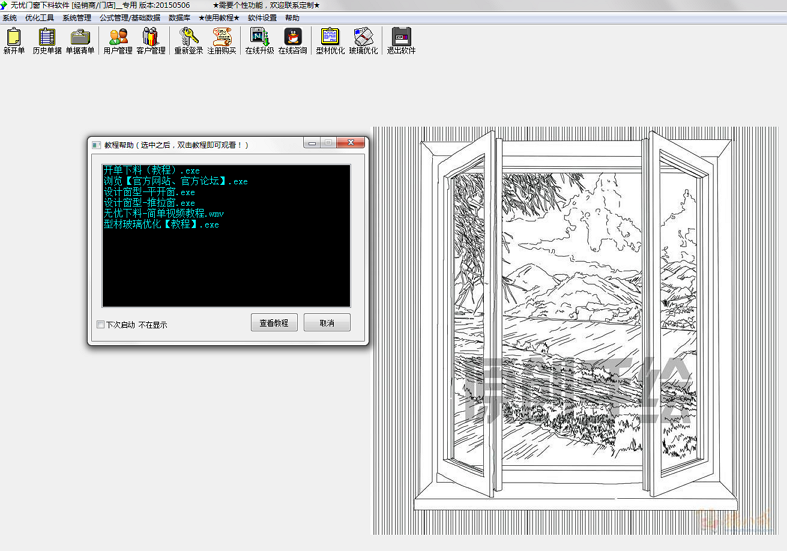Open 客户管理 toolbar icon
The height and width of the screenshot is (551, 787).
pyautogui.click(x=151, y=41)
